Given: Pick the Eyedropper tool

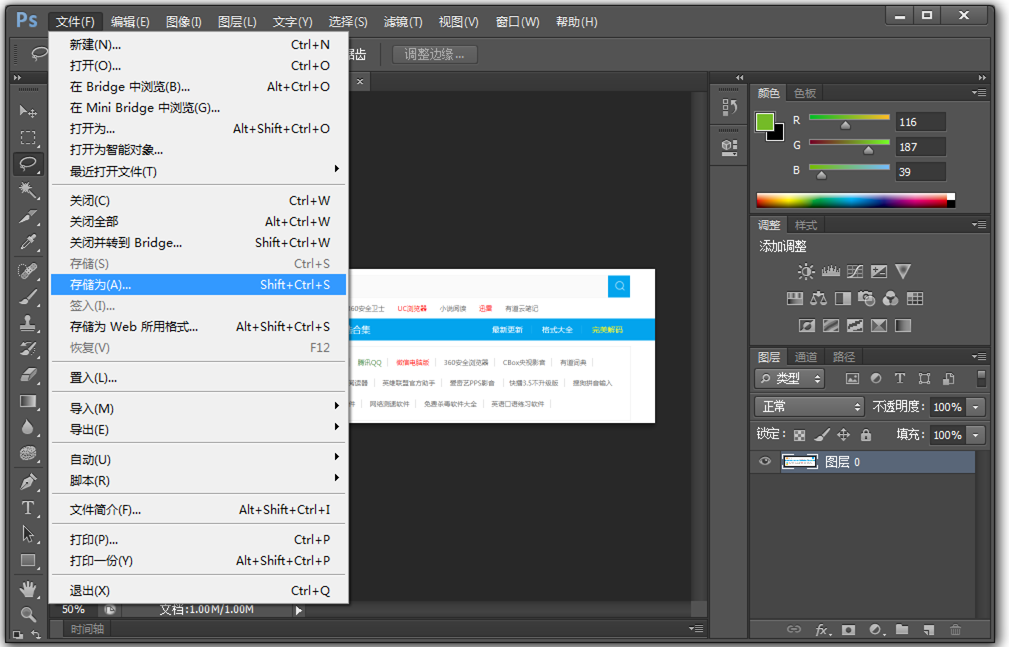Looking at the screenshot, I should (x=28, y=243).
